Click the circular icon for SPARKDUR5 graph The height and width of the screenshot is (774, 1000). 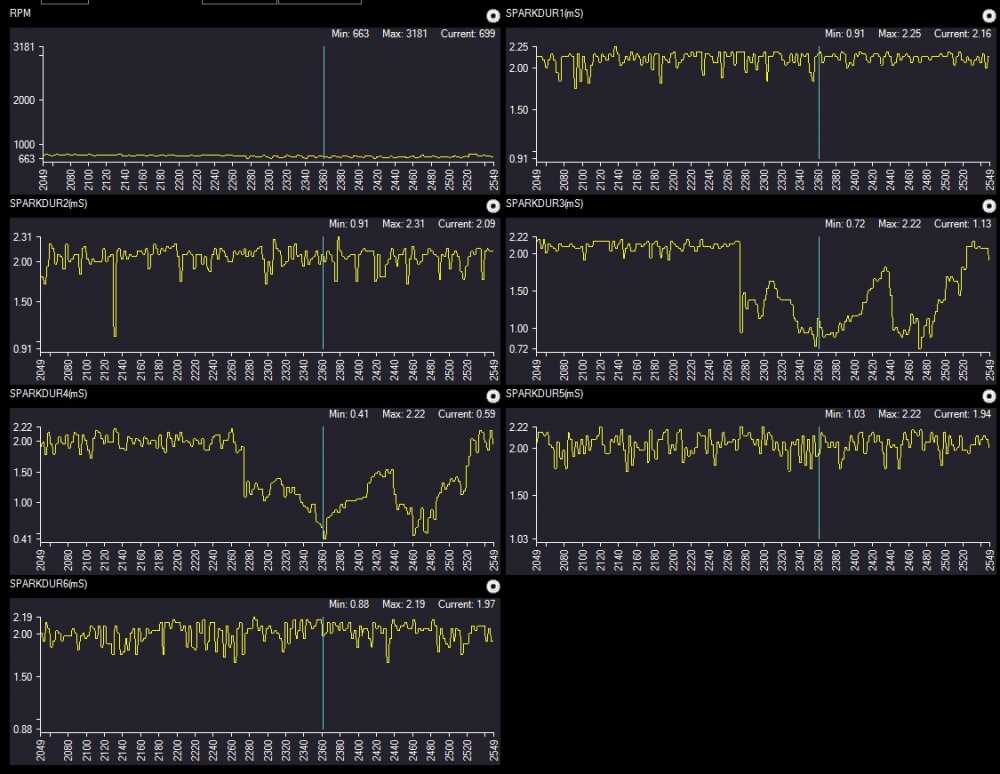coord(988,396)
